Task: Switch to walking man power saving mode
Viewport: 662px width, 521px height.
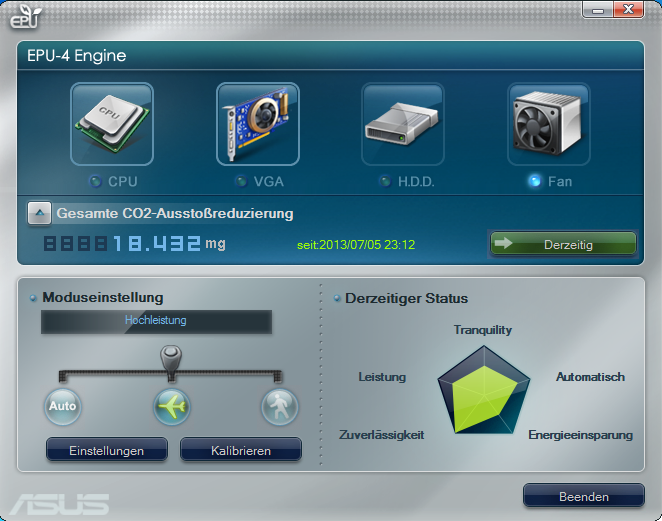Action: 279,407
